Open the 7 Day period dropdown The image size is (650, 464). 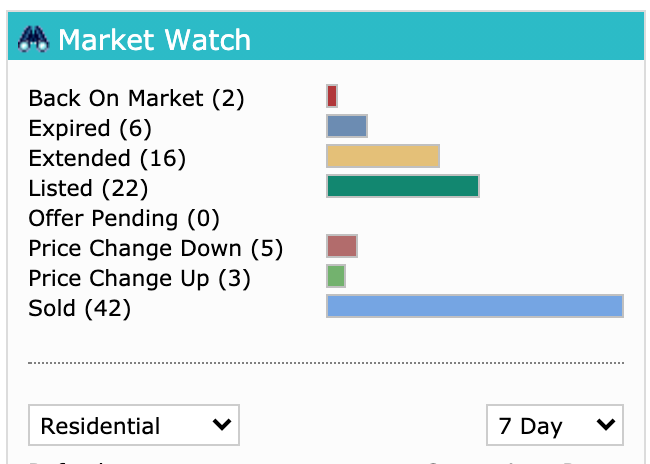coord(555,425)
